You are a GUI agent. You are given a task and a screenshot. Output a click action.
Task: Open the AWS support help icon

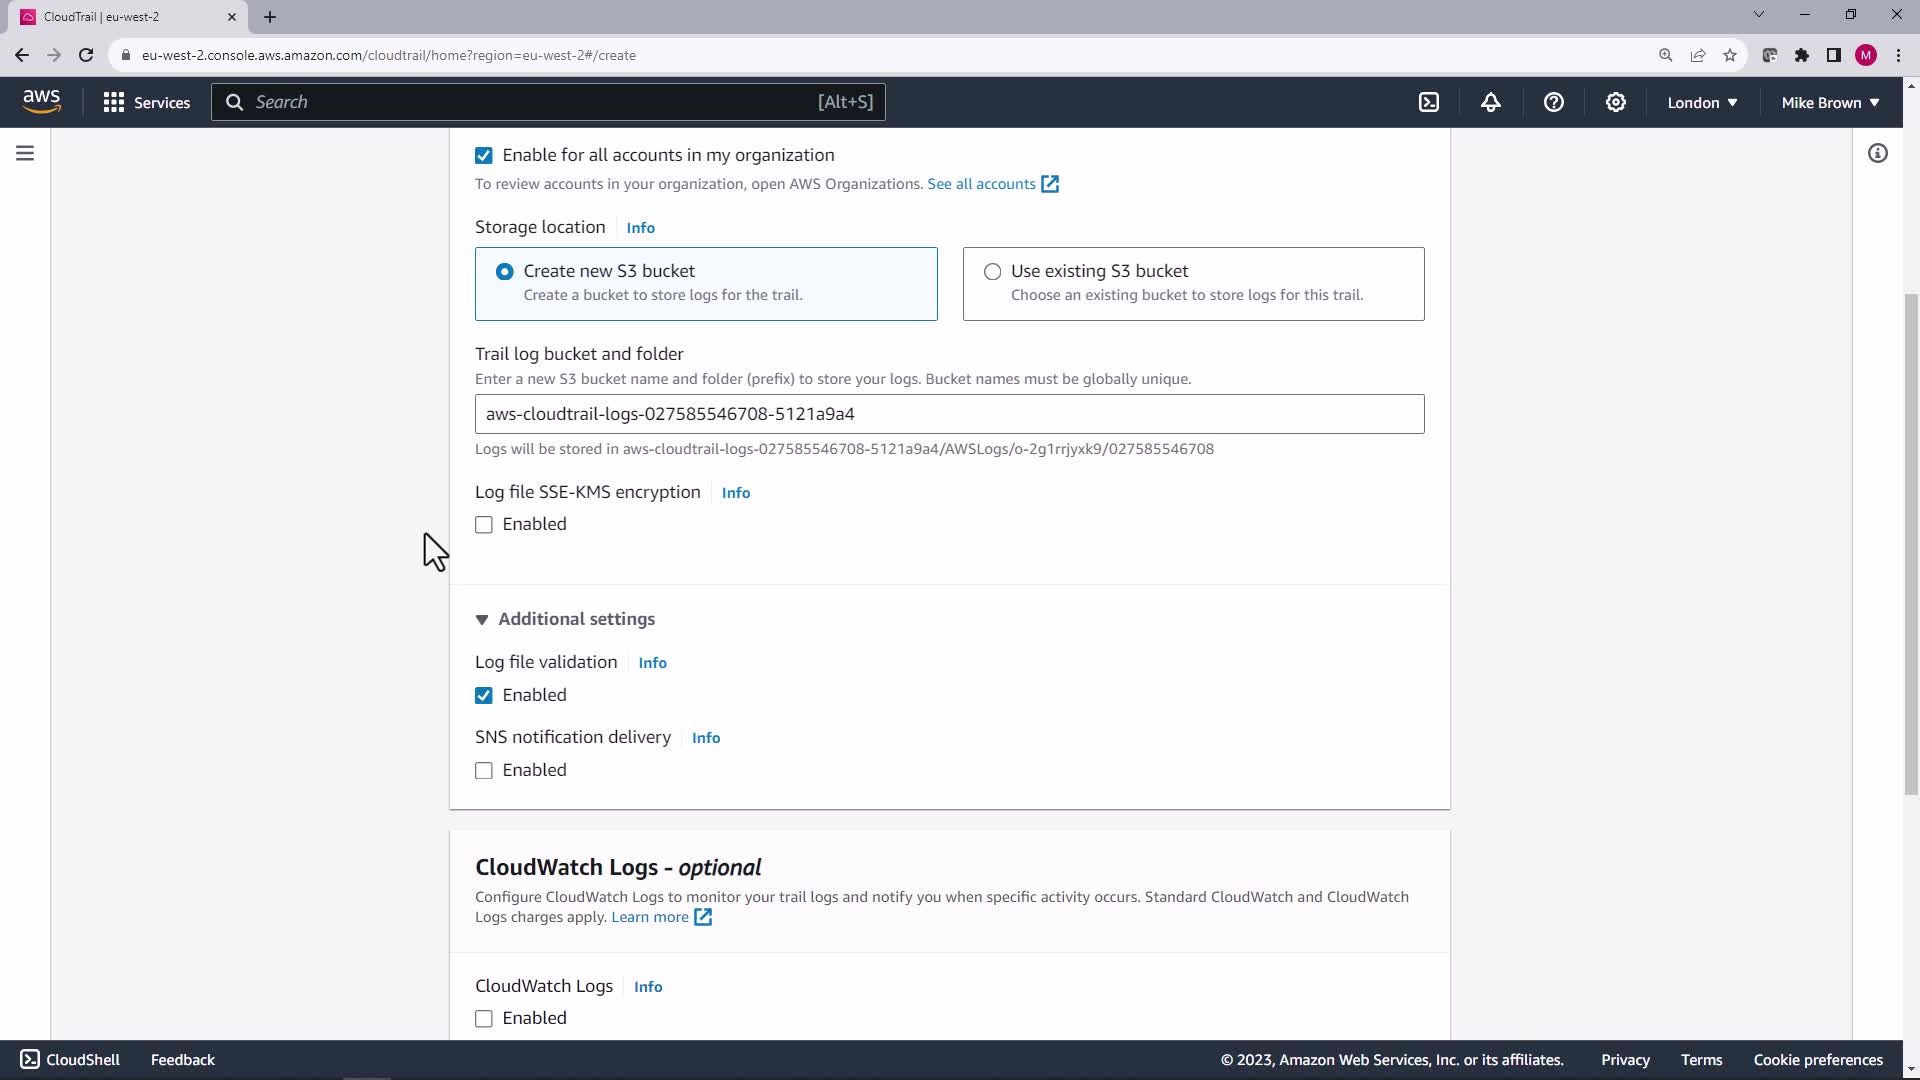(1553, 102)
